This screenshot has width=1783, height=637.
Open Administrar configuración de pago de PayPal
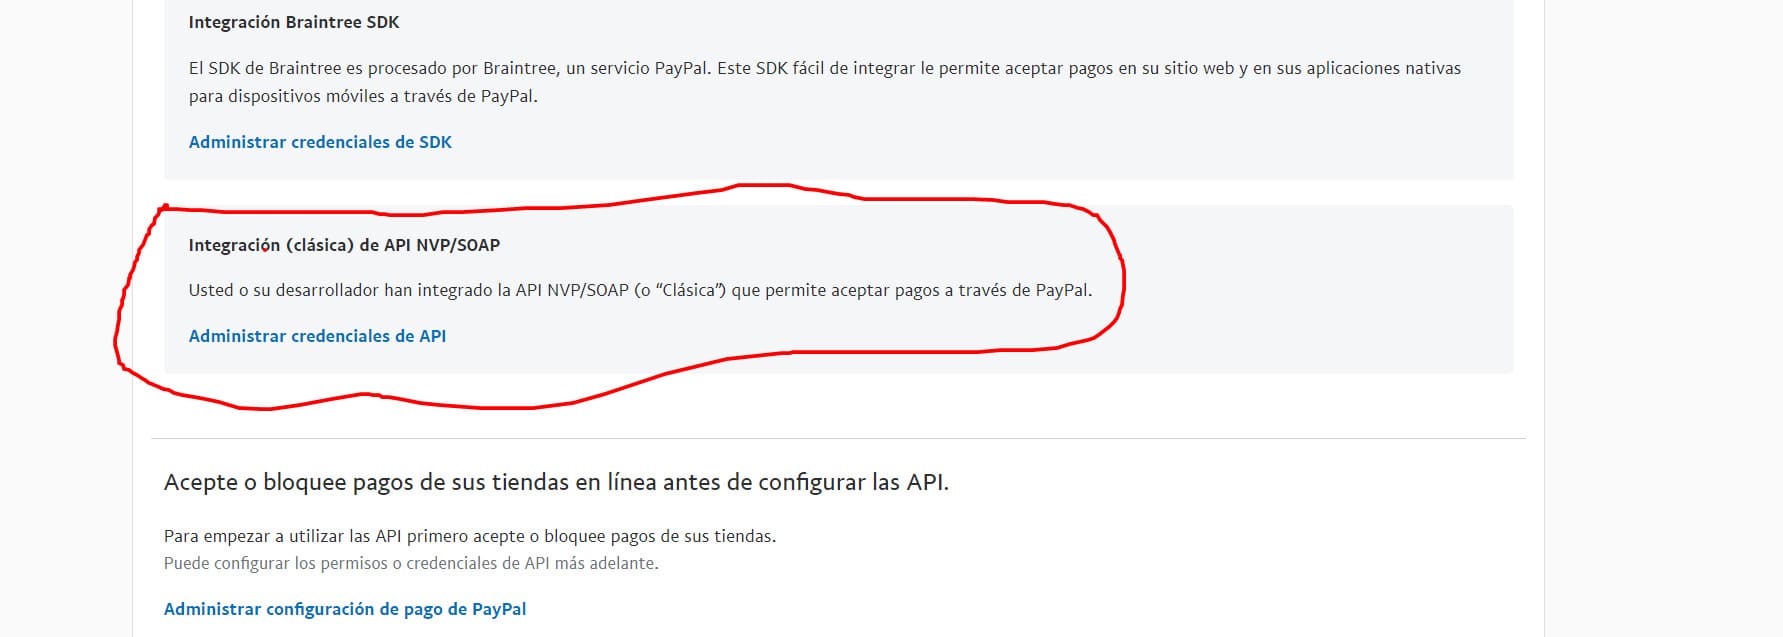345,609
